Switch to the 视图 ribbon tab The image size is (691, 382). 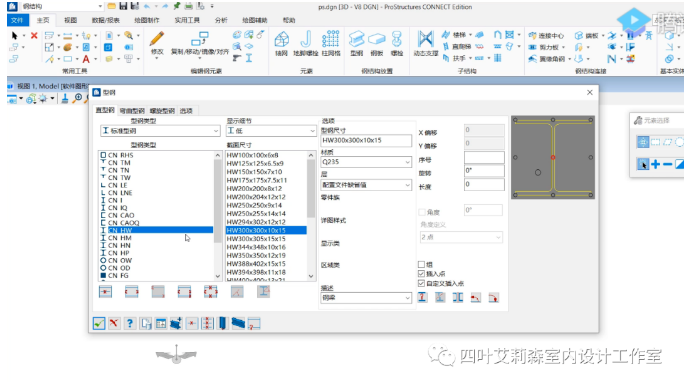(x=70, y=20)
